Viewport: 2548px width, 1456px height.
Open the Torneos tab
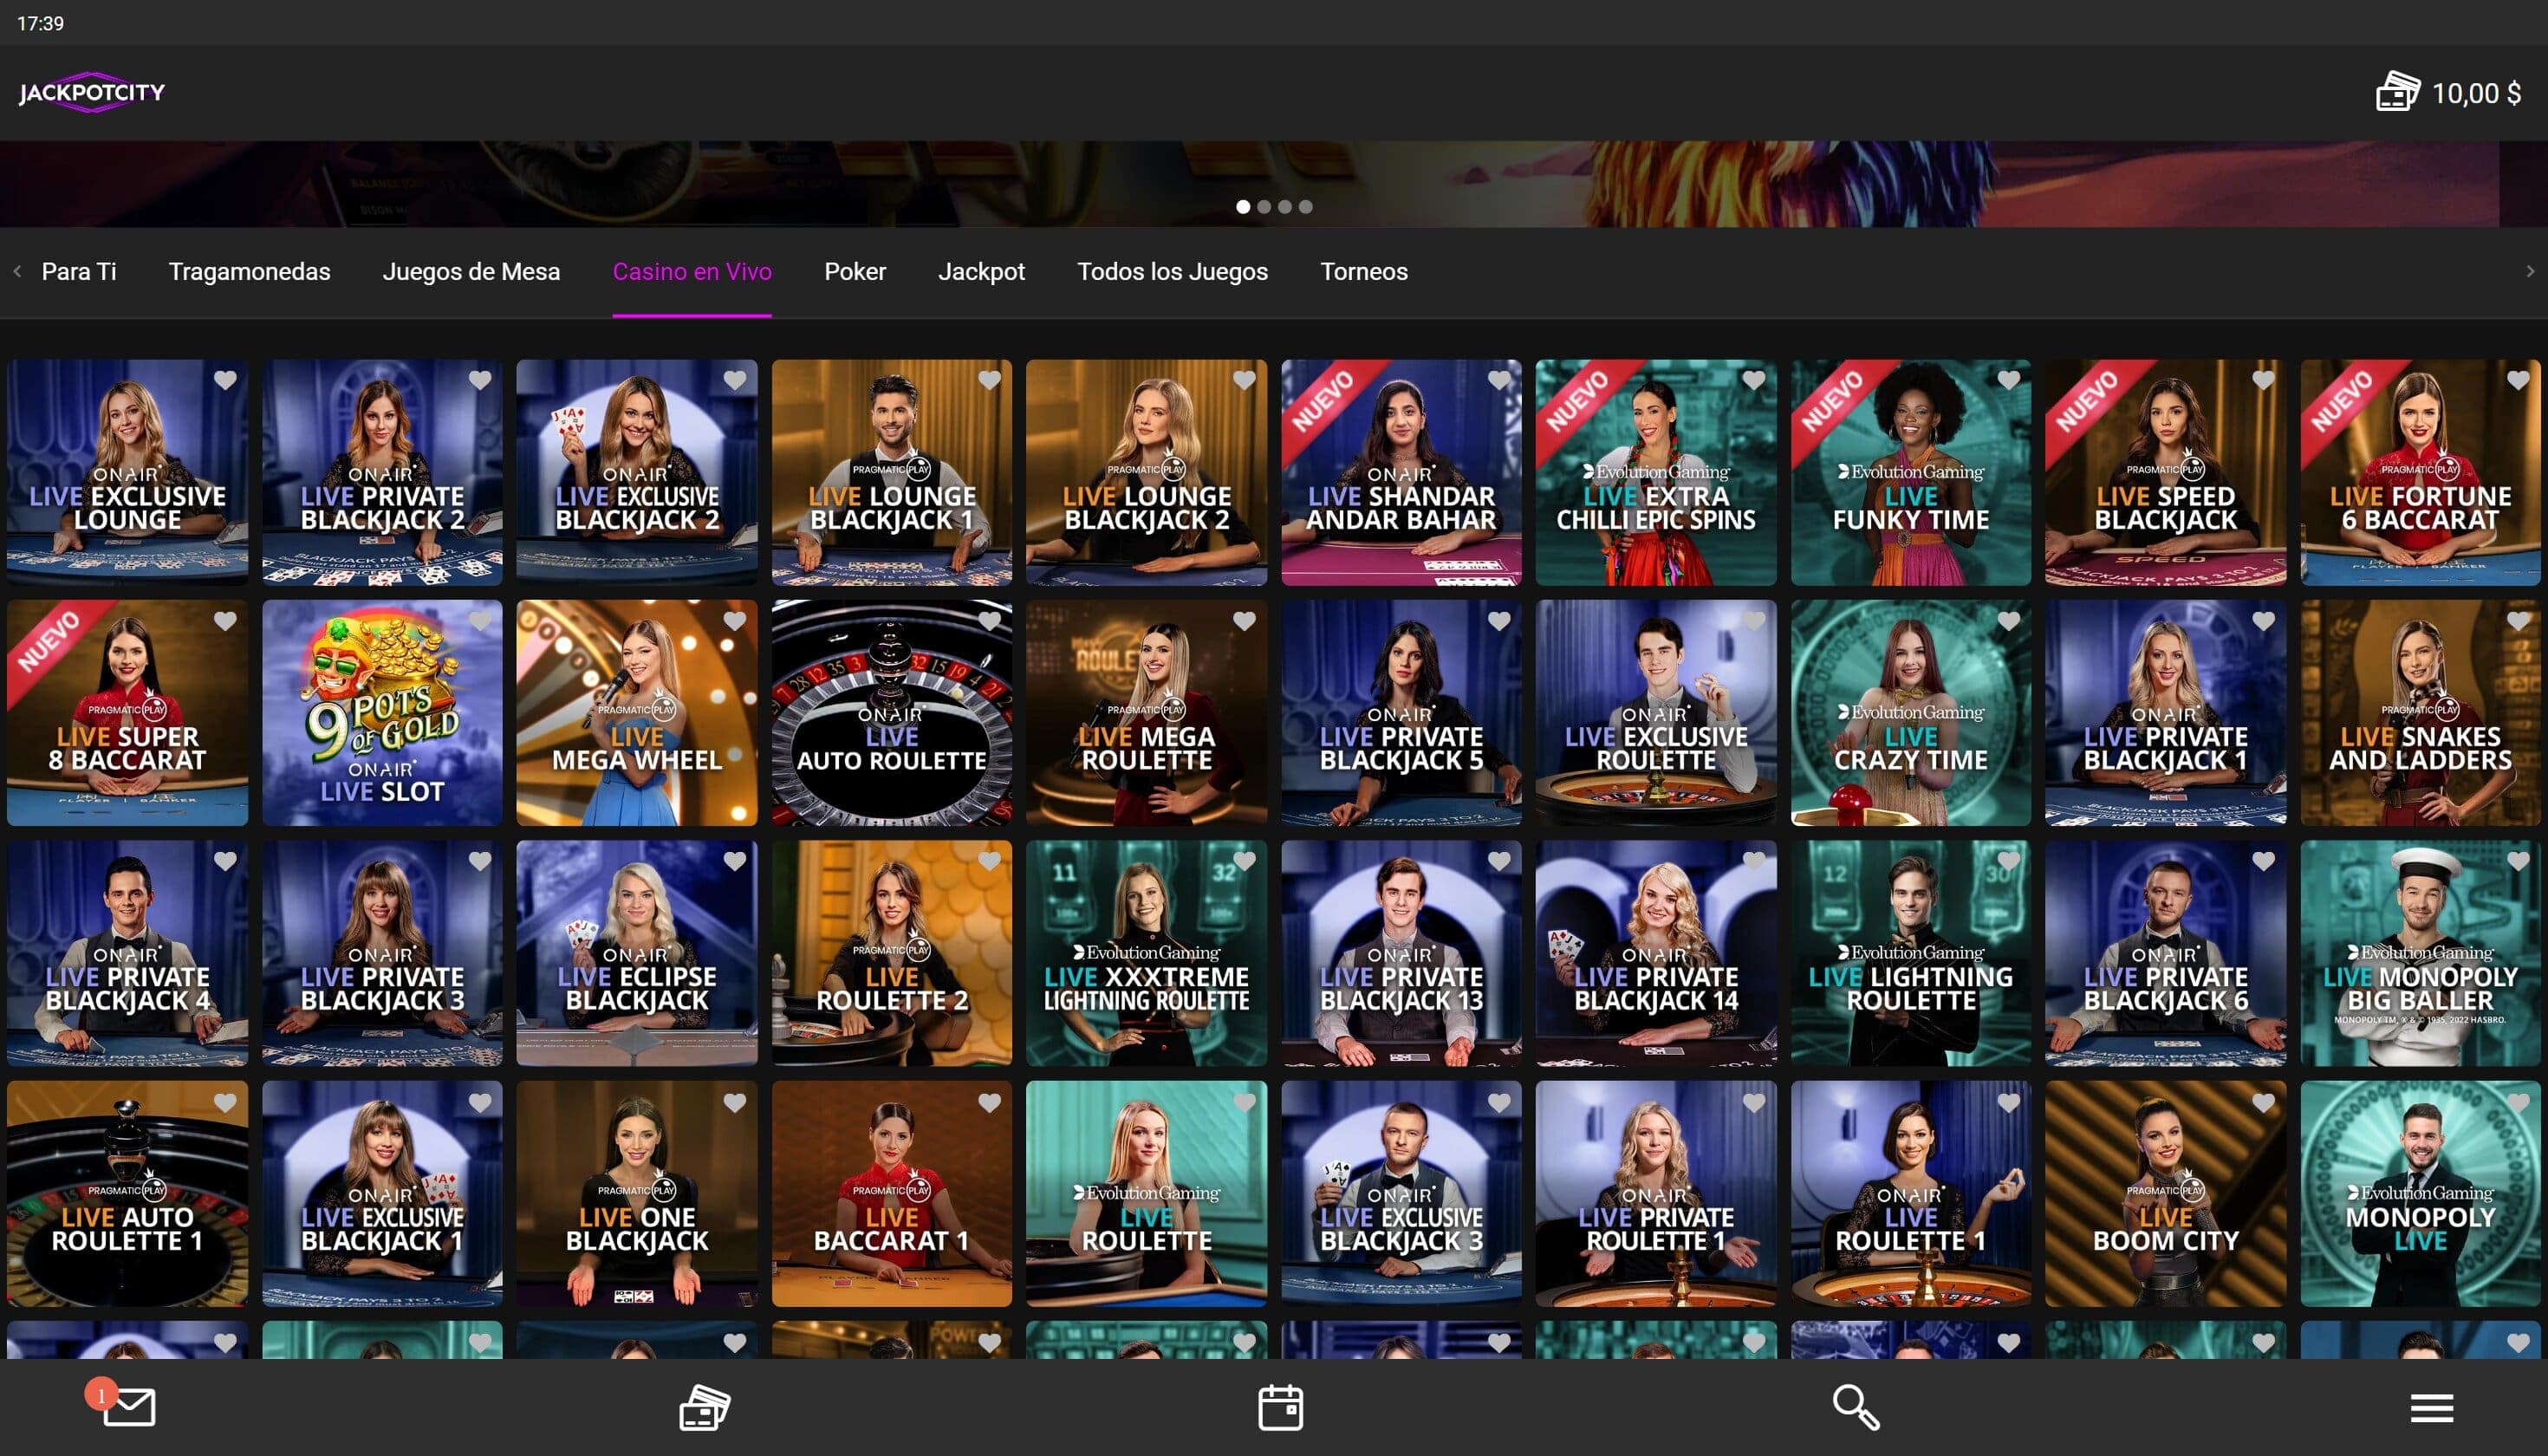[x=1364, y=271]
